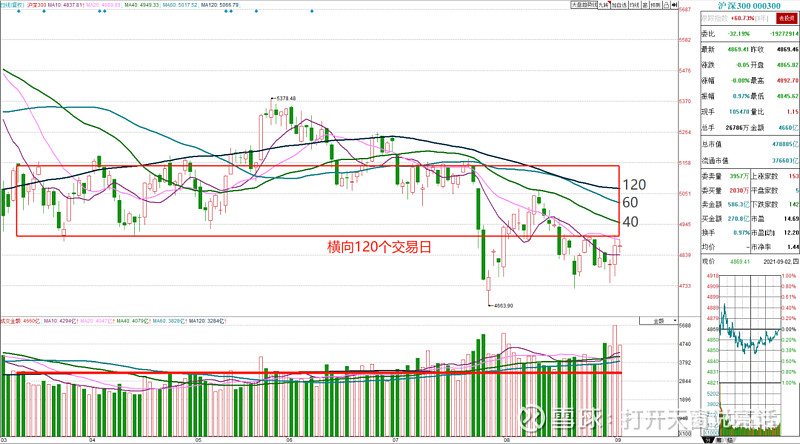Click volume legend MA120: 3284亿
Image resolution: width=800 pixels, height=444 pixels.
click(x=208, y=321)
